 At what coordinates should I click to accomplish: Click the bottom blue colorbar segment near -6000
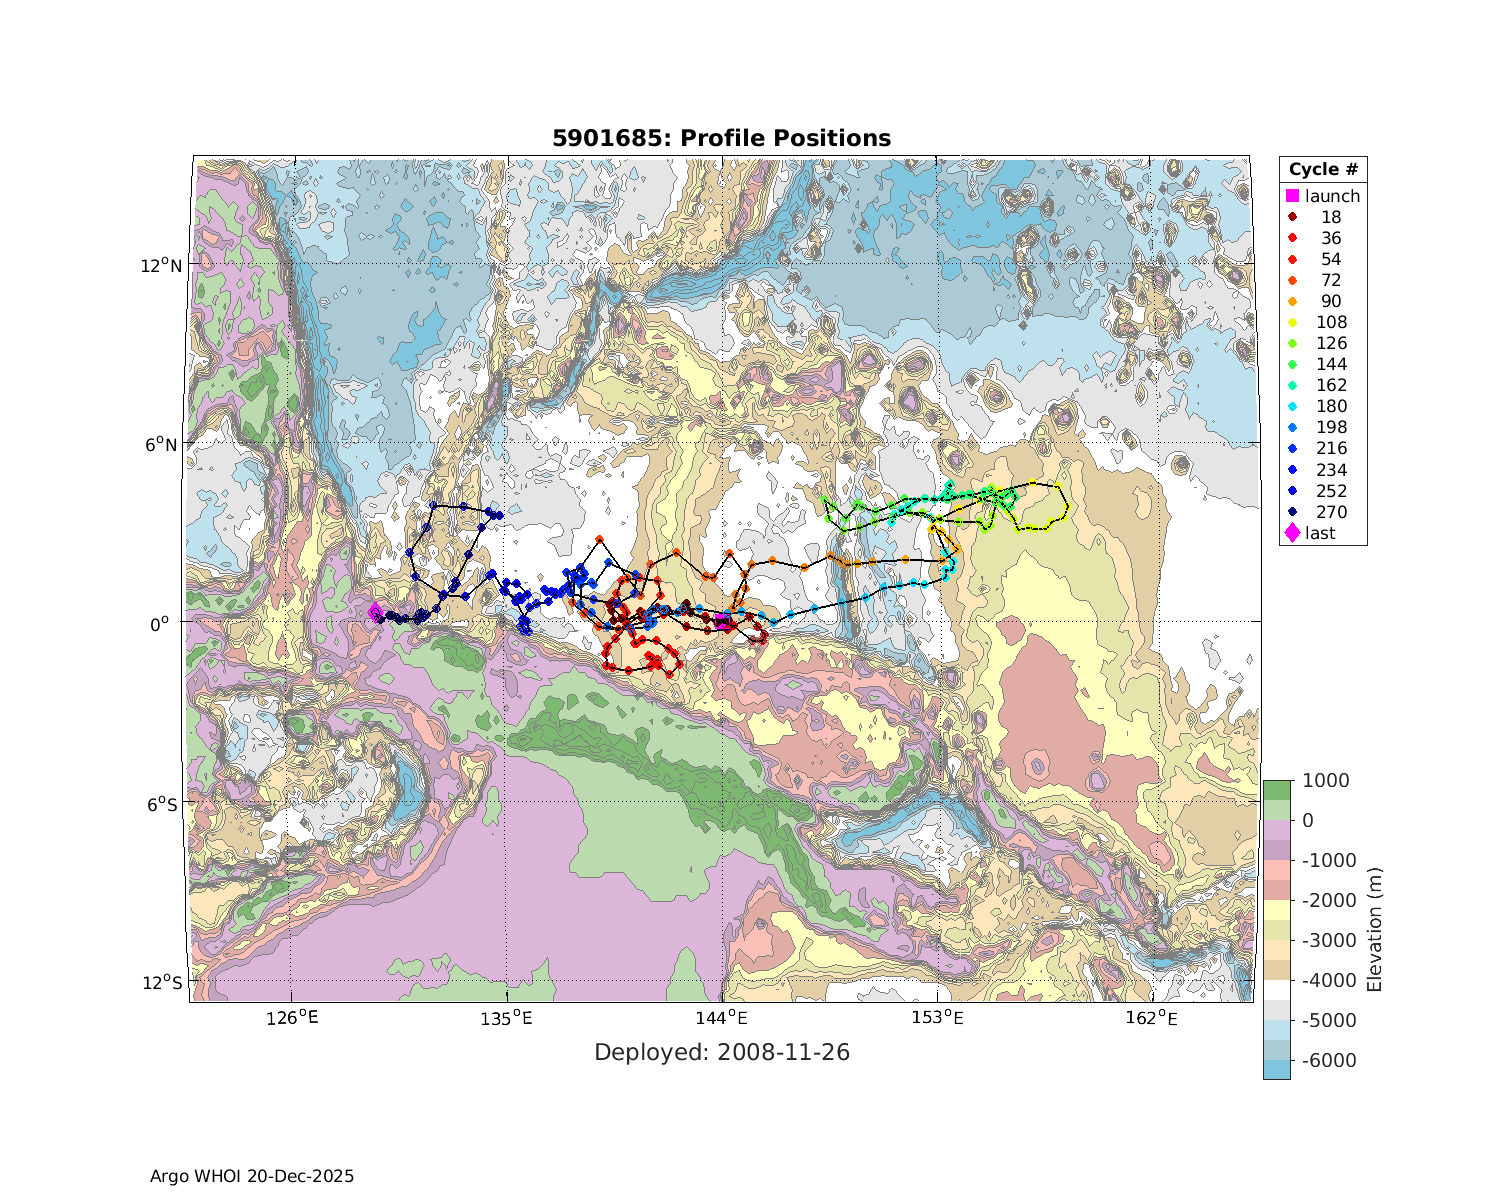[x=1276, y=1069]
